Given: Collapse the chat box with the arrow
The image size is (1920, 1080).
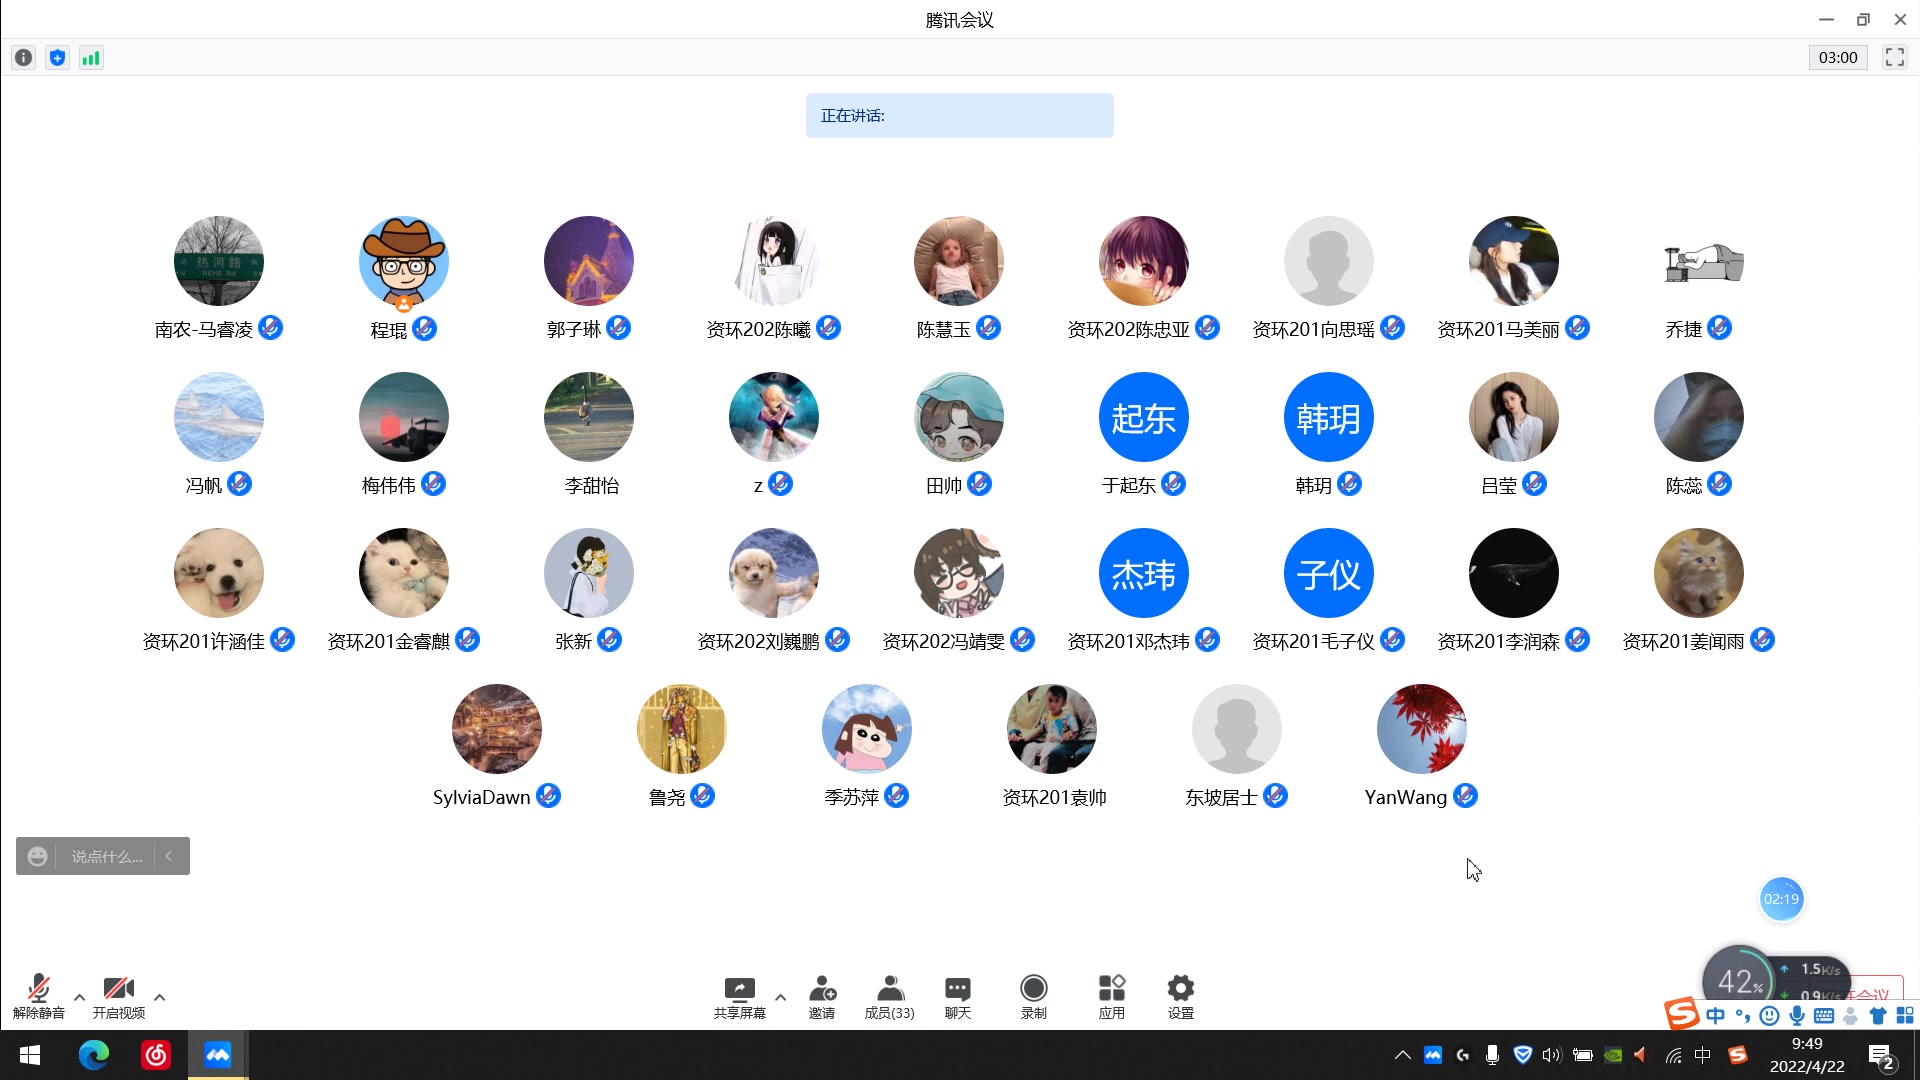Looking at the screenshot, I should tap(169, 856).
